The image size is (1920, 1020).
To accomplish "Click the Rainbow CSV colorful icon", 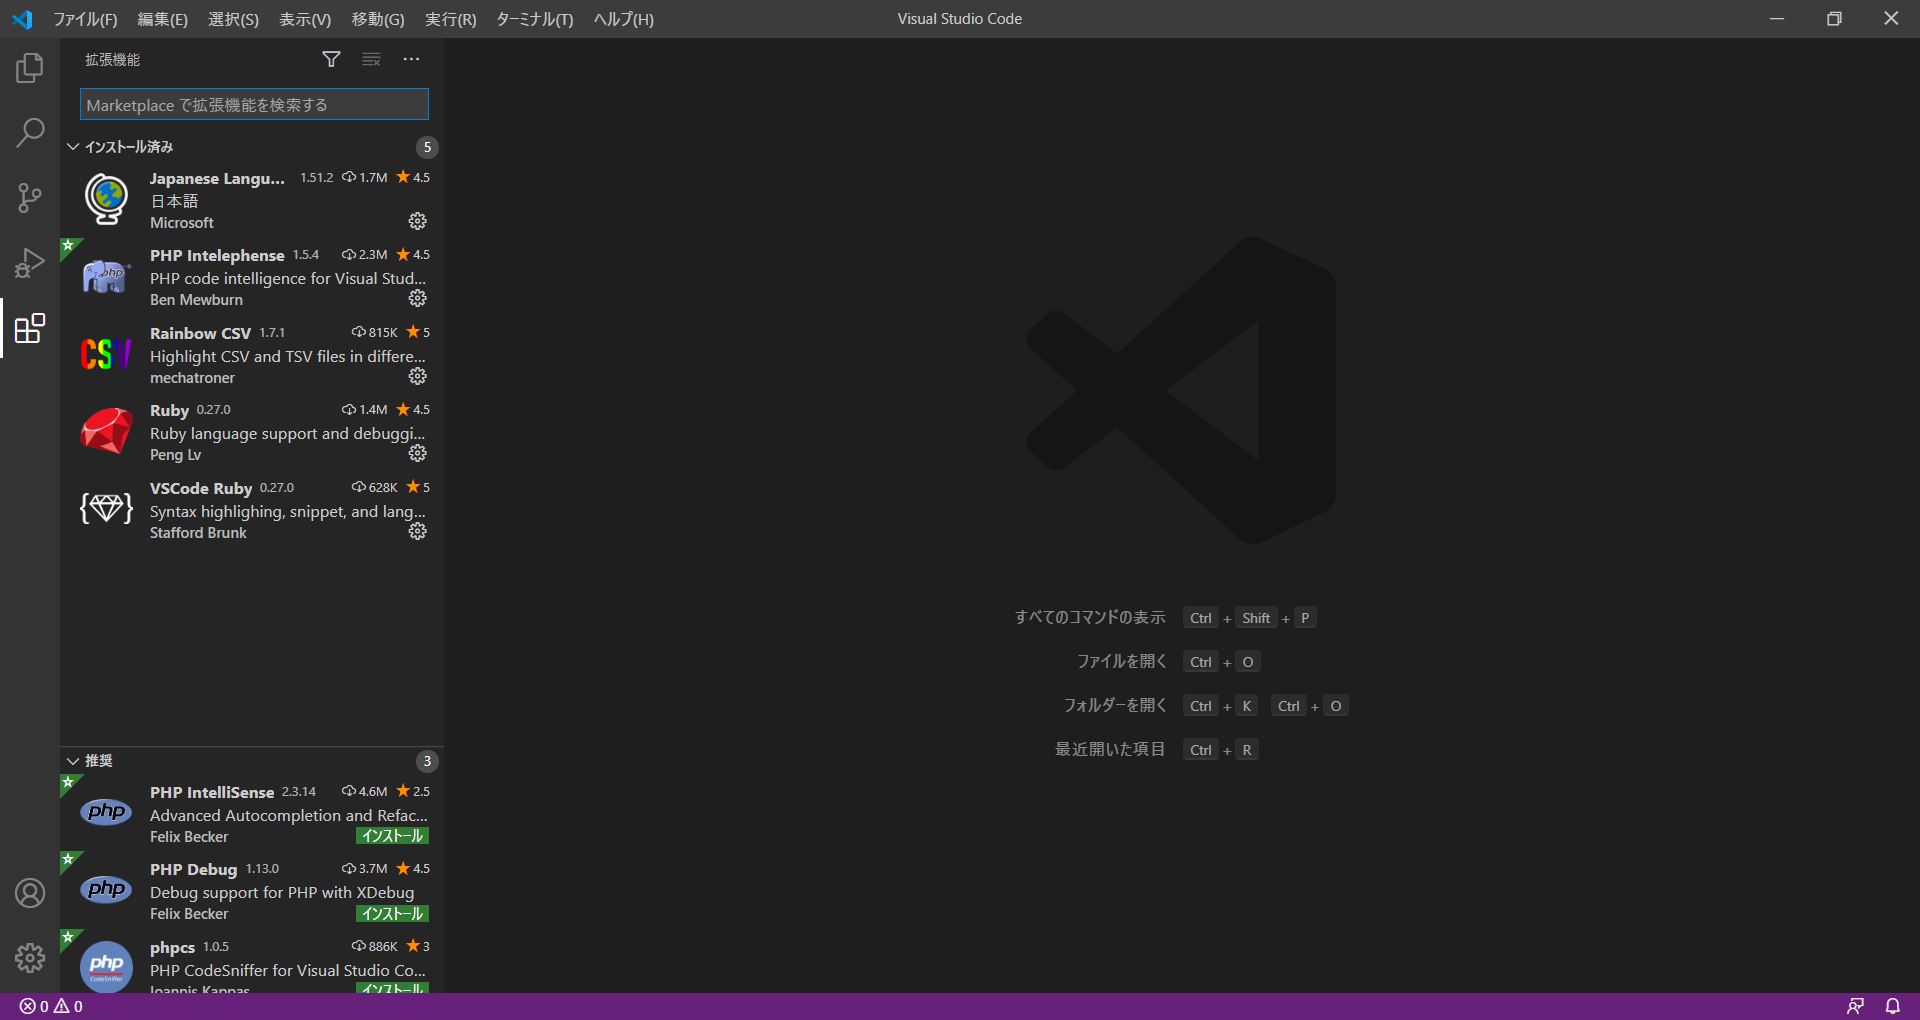I will coord(106,354).
